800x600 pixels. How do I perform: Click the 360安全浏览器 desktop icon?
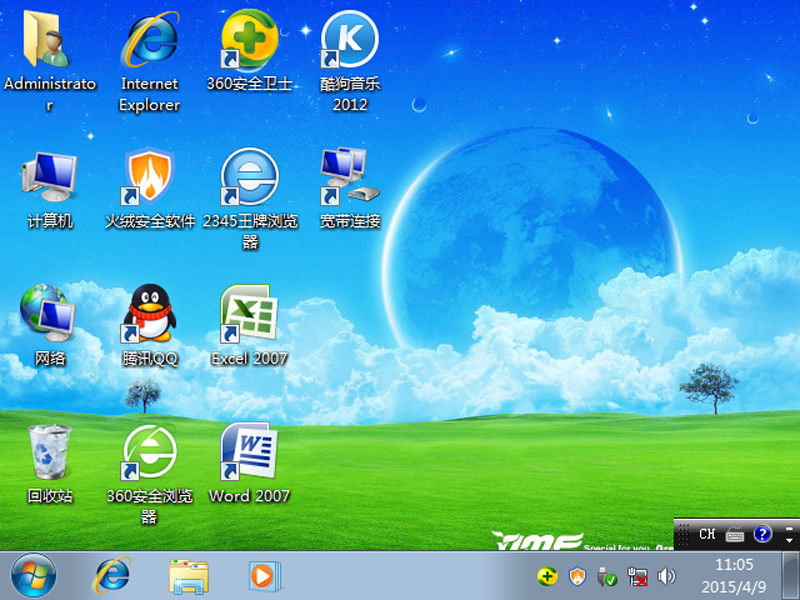(149, 452)
